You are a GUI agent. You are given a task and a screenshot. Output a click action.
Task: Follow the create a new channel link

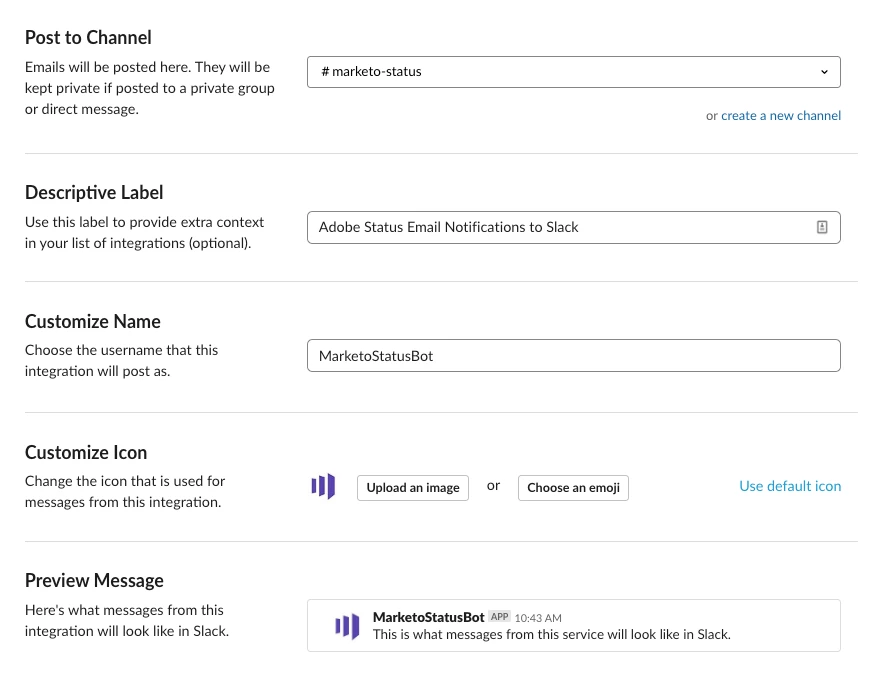point(780,116)
